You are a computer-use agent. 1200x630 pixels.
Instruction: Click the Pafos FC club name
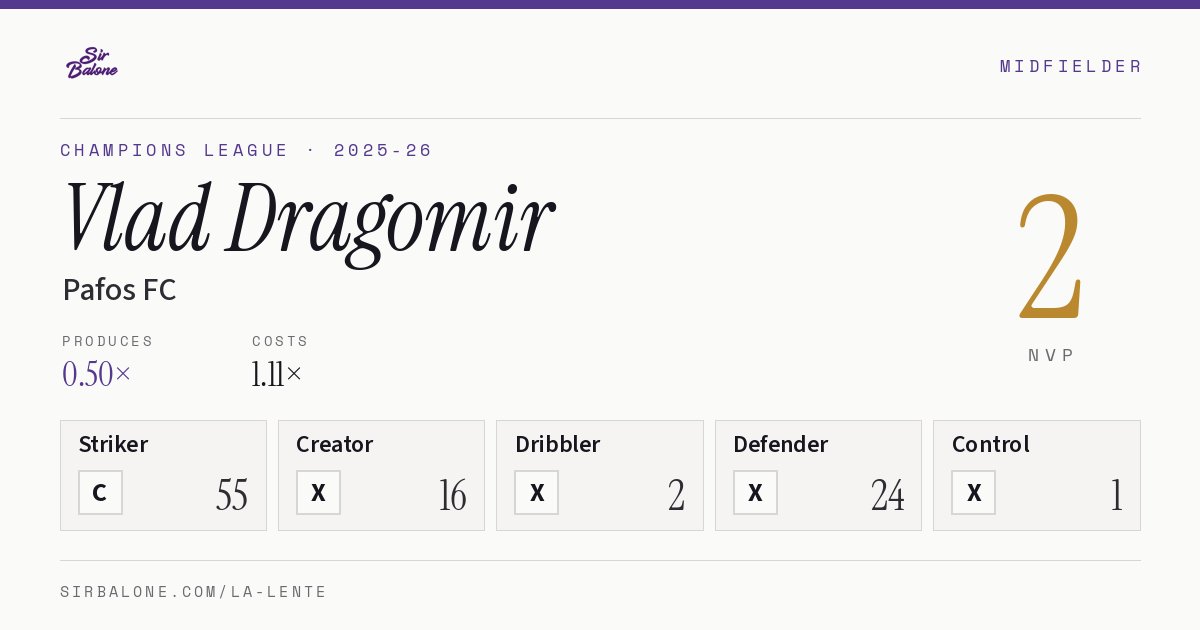119,290
